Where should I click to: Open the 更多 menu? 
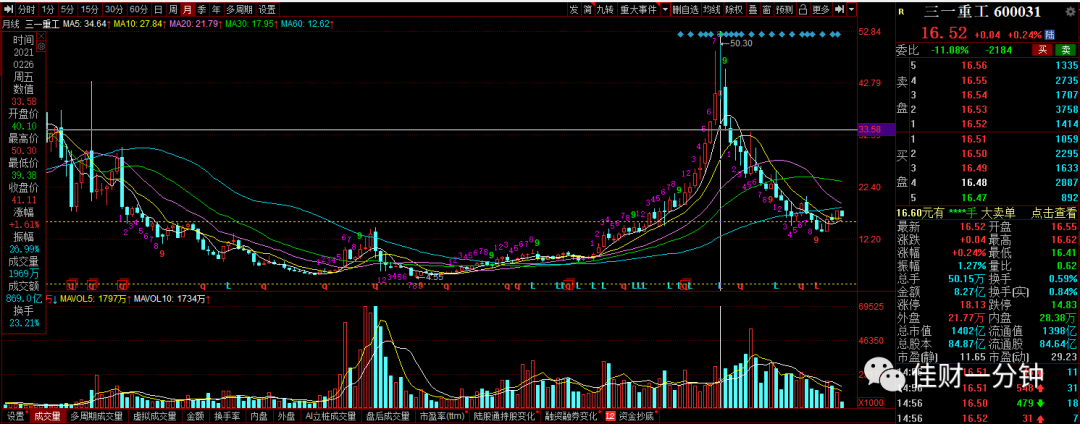(x=821, y=10)
